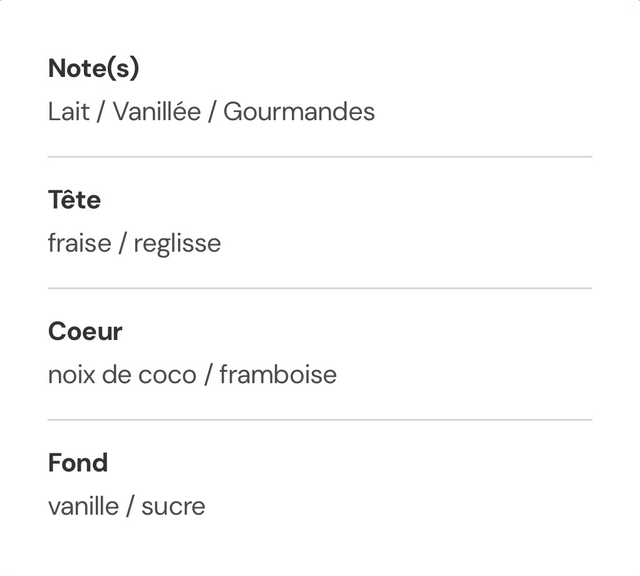Click the slash between vanille and sucre
640x576 pixels.
tap(129, 506)
